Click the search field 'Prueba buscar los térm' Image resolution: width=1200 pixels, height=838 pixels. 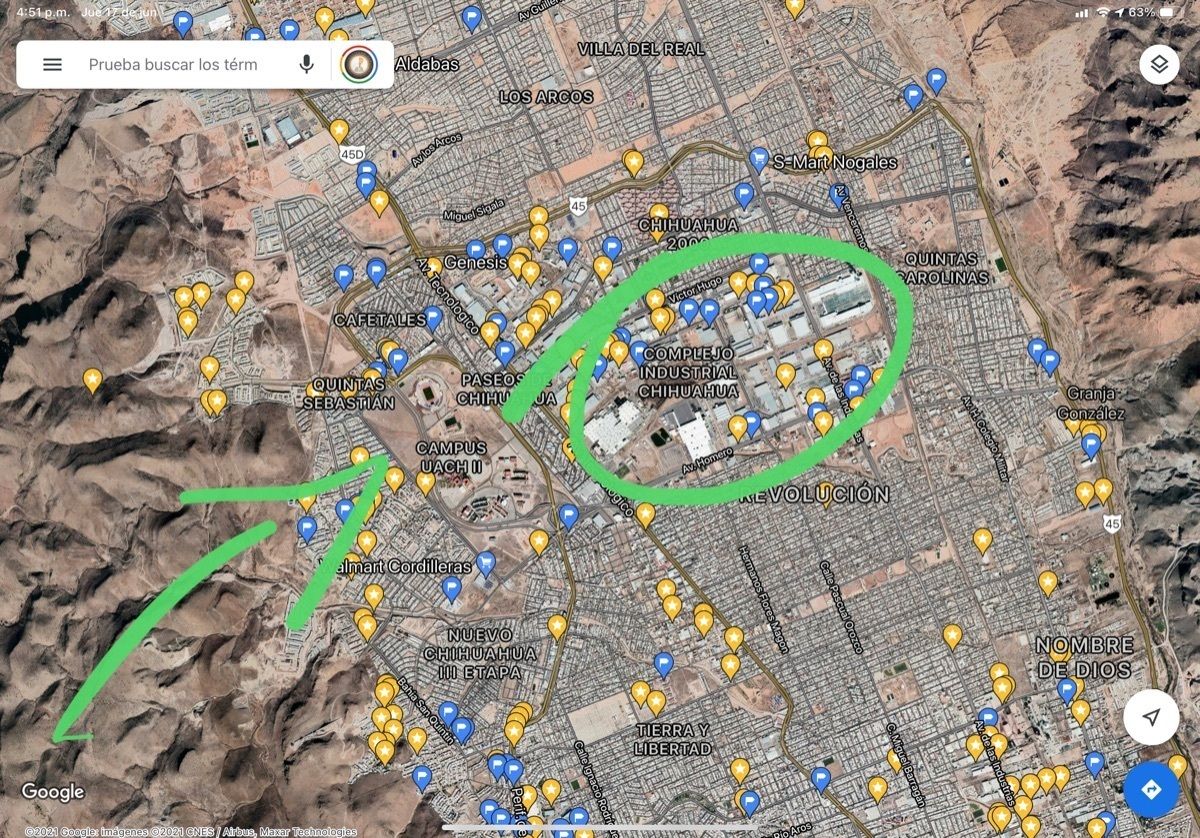173,65
